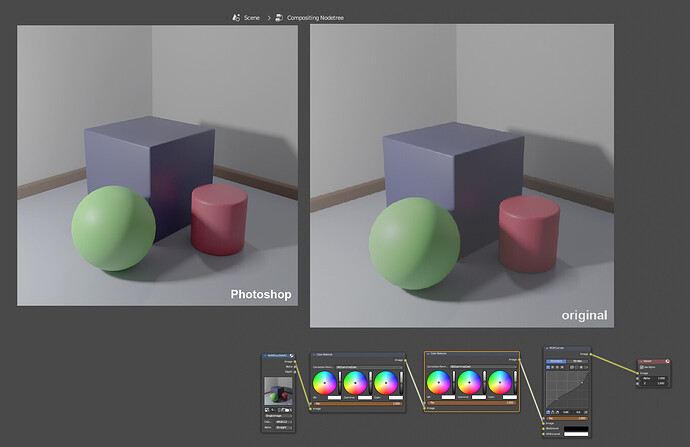Open the color space dropdown in Image node
The image size is (690, 447).
284,421
